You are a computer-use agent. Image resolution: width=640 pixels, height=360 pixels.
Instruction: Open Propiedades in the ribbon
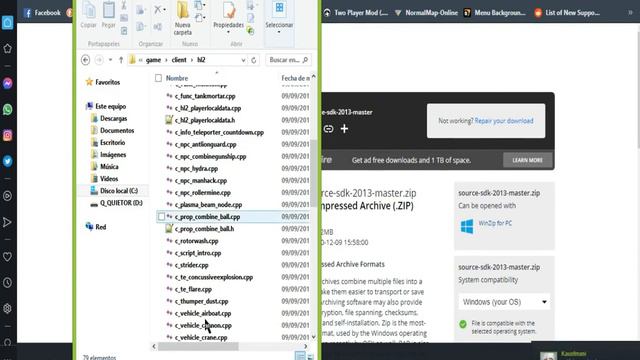(228, 16)
